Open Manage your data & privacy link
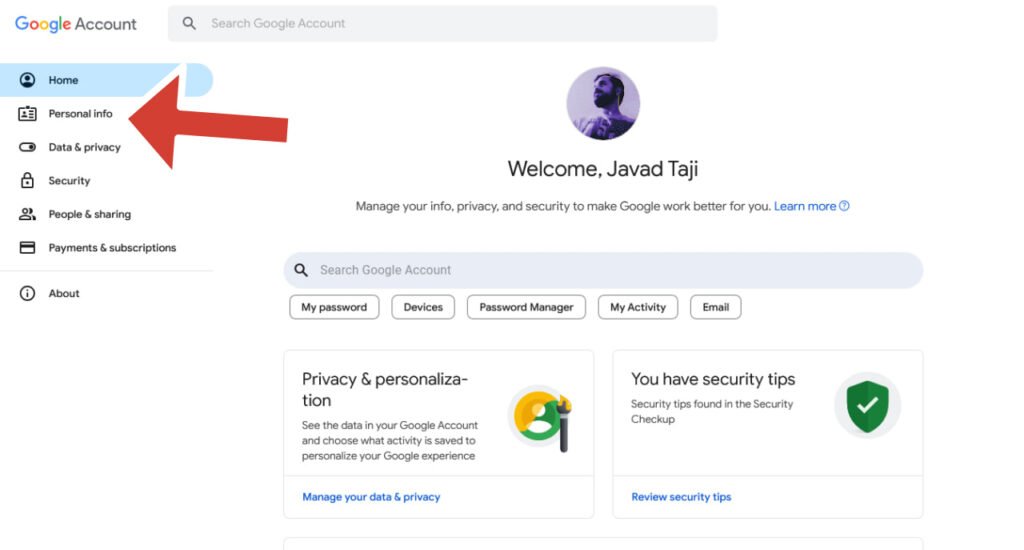This screenshot has width=1024, height=550. pyautogui.click(x=371, y=497)
